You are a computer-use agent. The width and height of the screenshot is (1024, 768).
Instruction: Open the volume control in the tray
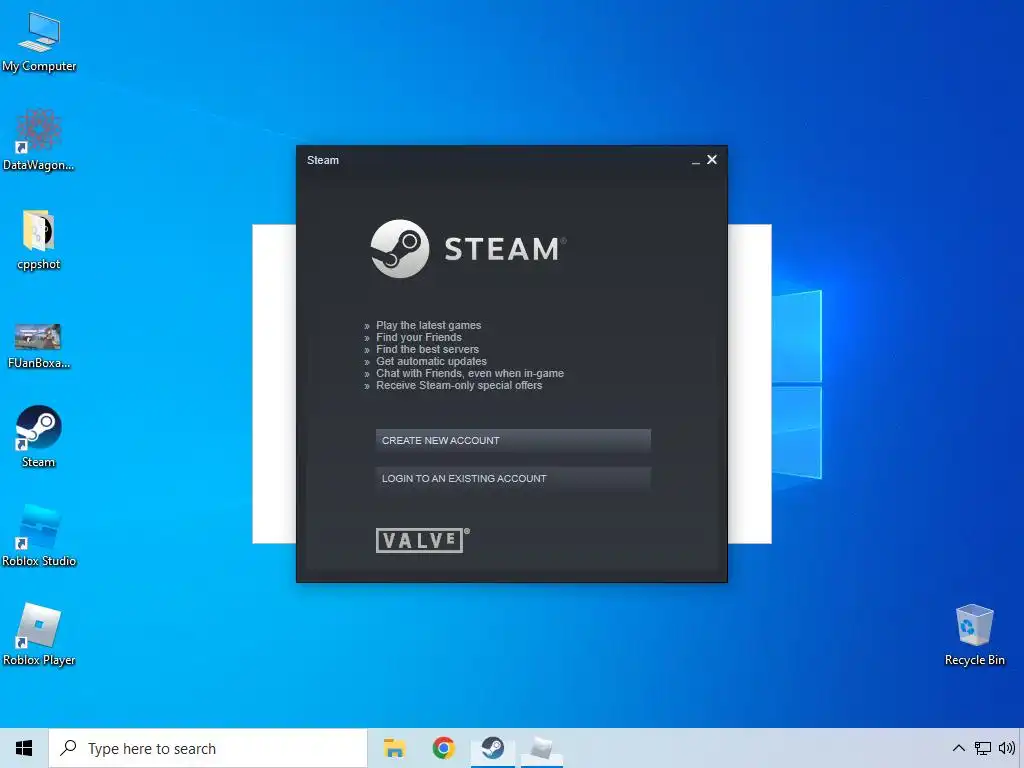coord(1006,748)
